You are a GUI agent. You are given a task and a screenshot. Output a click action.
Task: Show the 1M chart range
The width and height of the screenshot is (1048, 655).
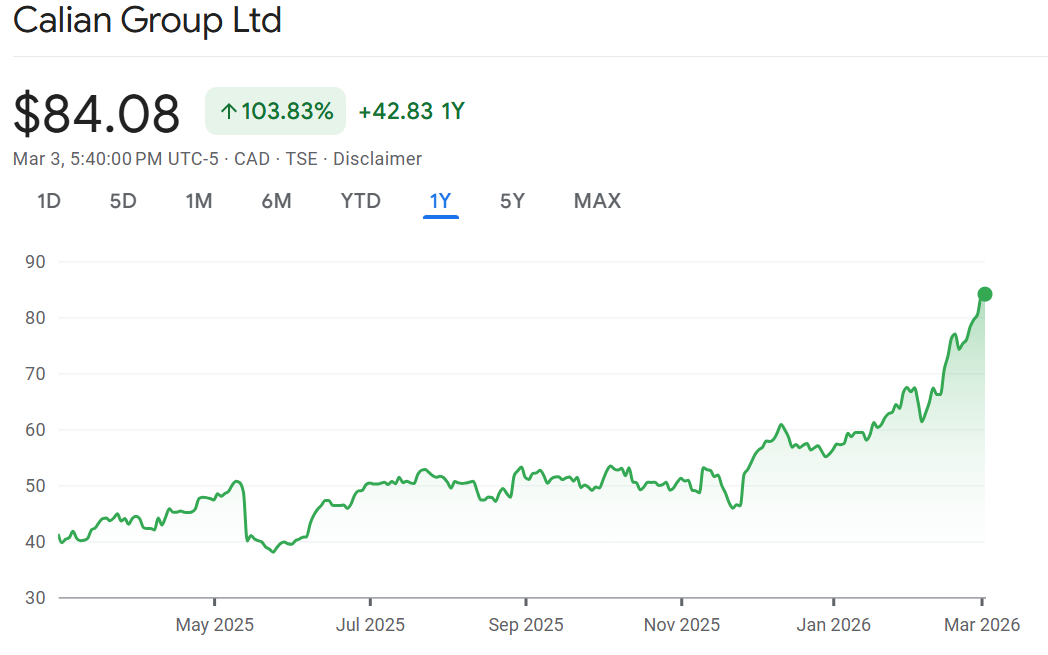198,201
